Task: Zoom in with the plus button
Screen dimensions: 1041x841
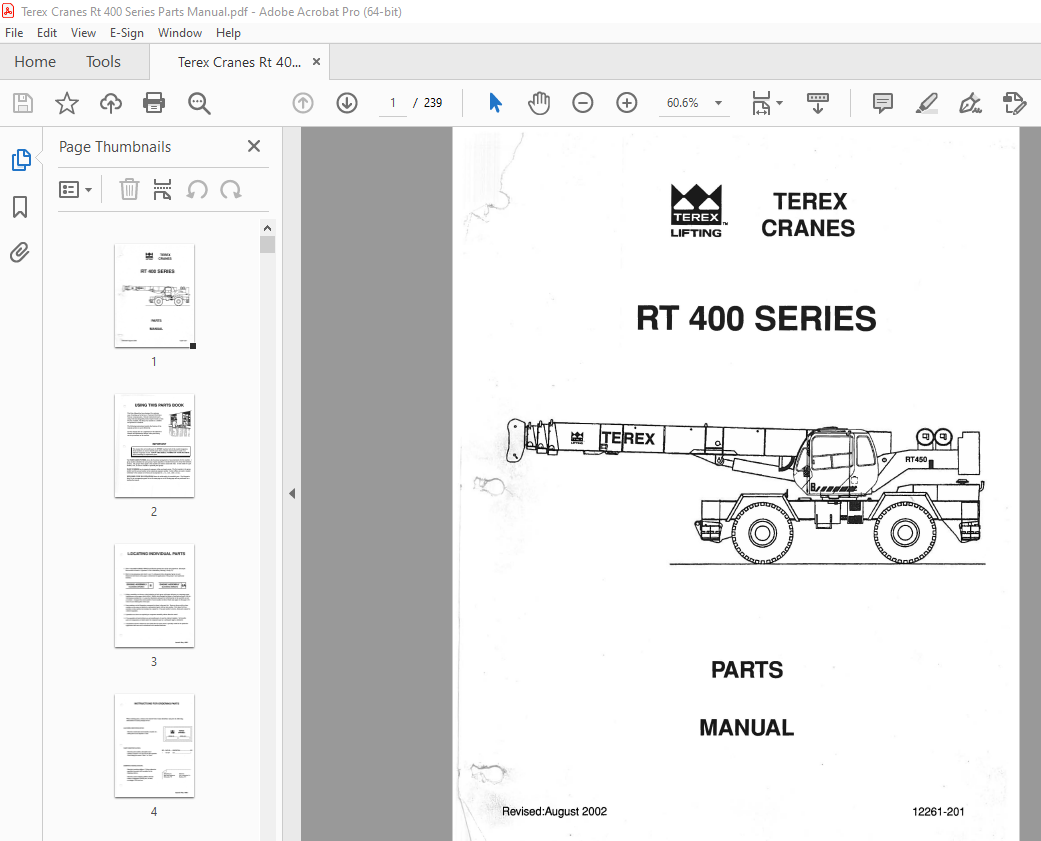Action: tap(626, 103)
